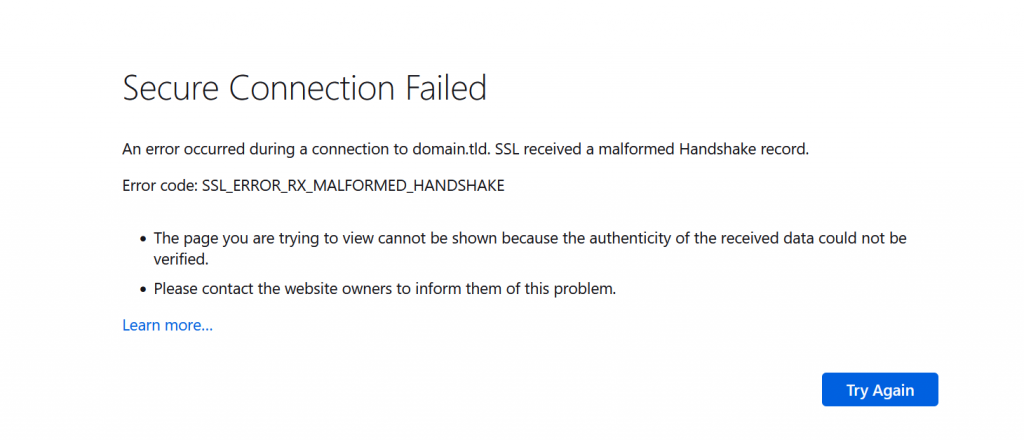Click the phrase malformed Handshake record
This screenshot has width=1024, height=440.
[x=700, y=150]
